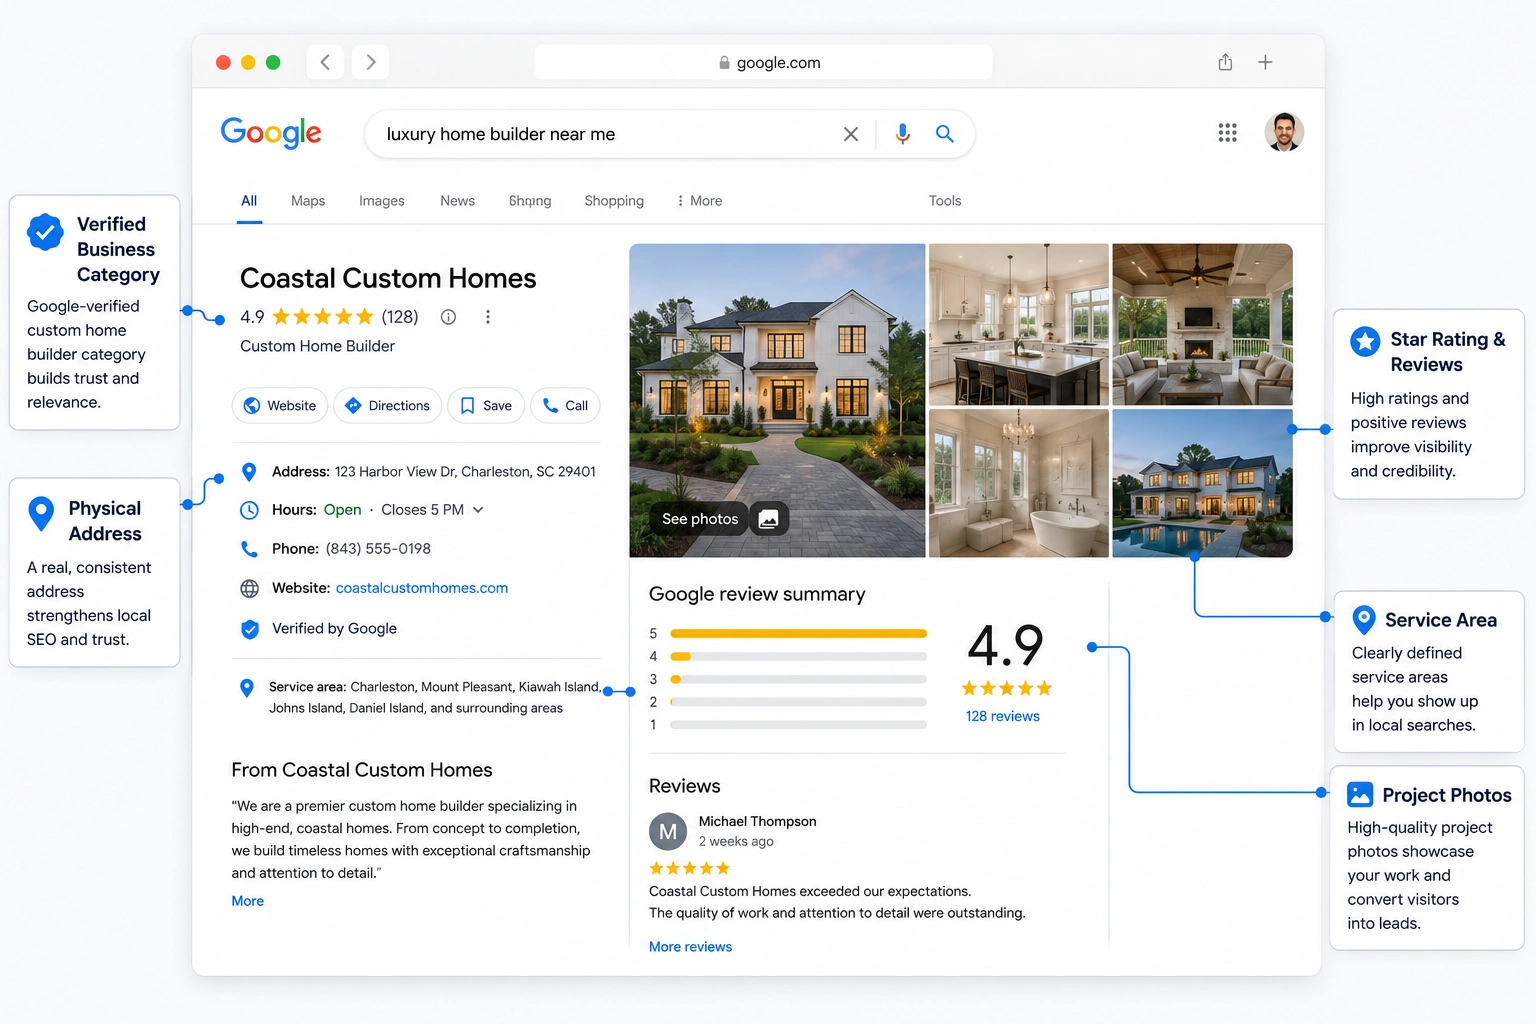Click the More reviews link
1536x1024 pixels.
[x=690, y=947]
